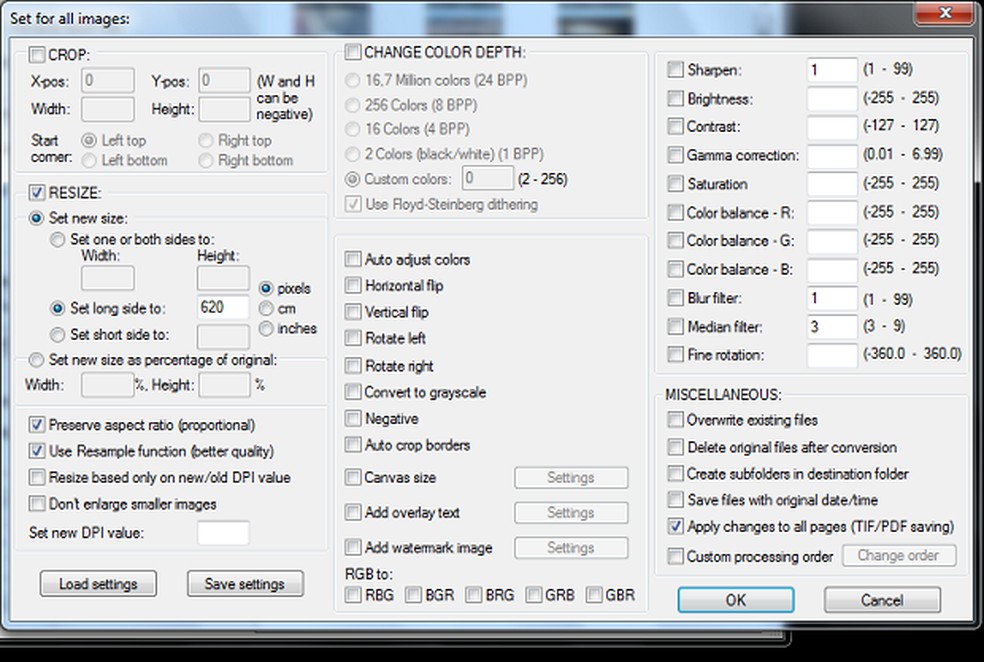The image size is (984, 662).
Task: Click the Set new DPI value field
Action: (223, 533)
